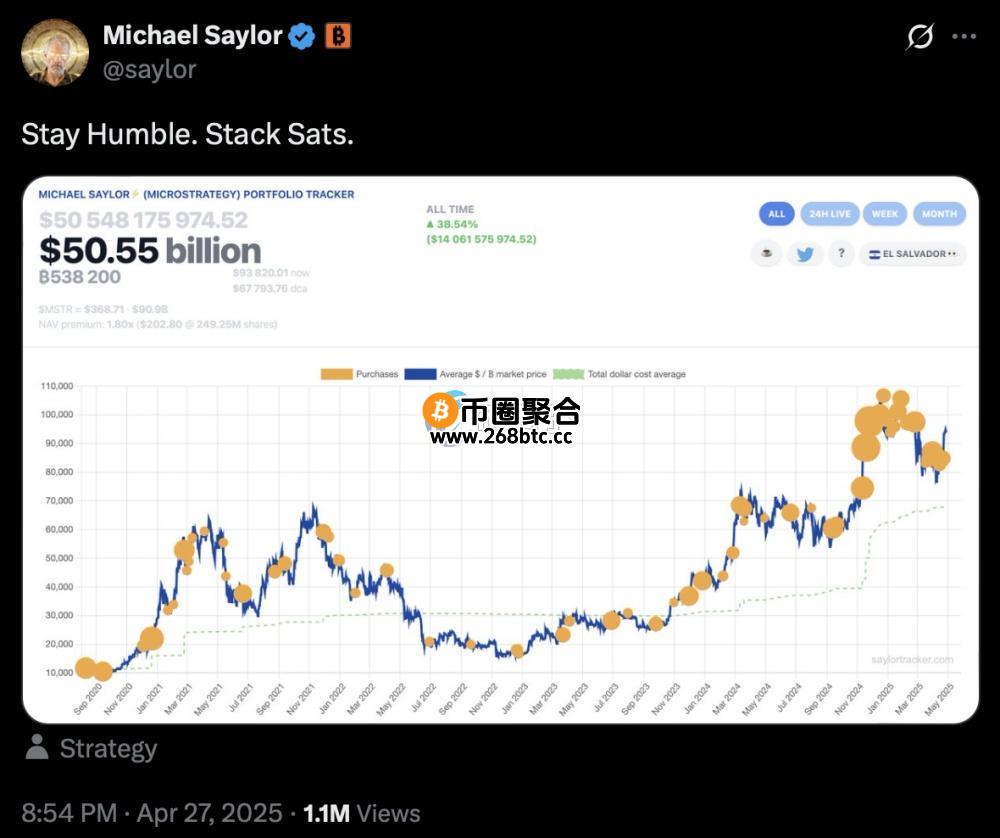Click the Nov 2024 x-axis label
The height and width of the screenshot is (838, 1000).
coord(849,699)
